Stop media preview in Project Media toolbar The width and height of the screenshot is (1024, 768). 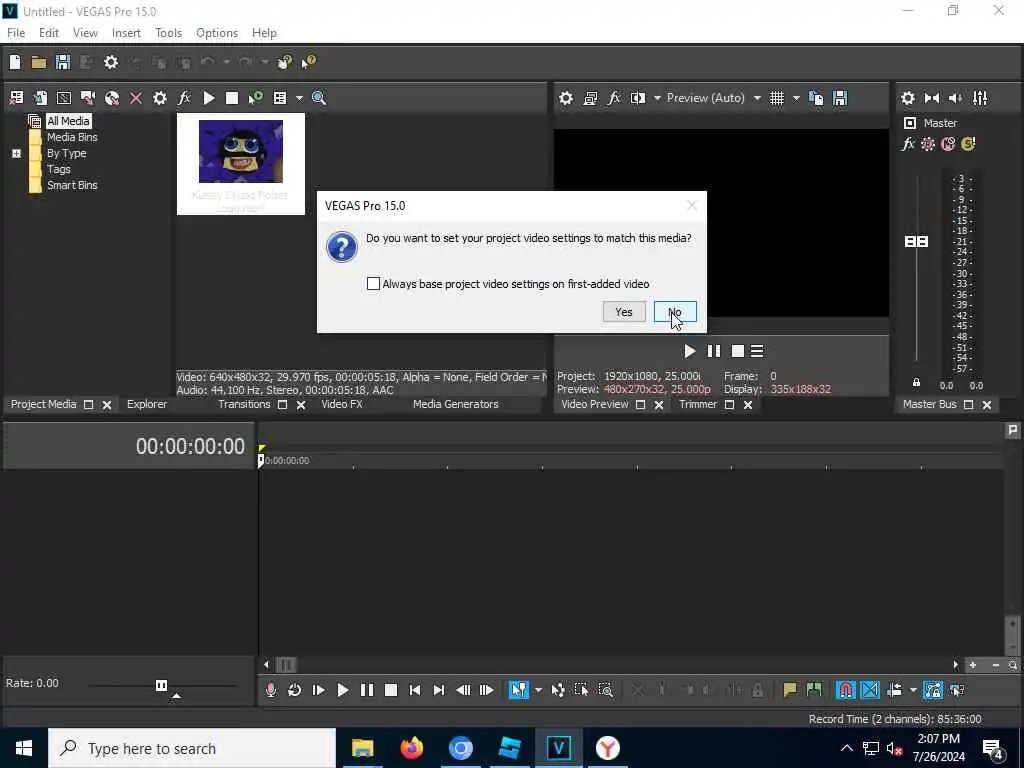coord(232,98)
